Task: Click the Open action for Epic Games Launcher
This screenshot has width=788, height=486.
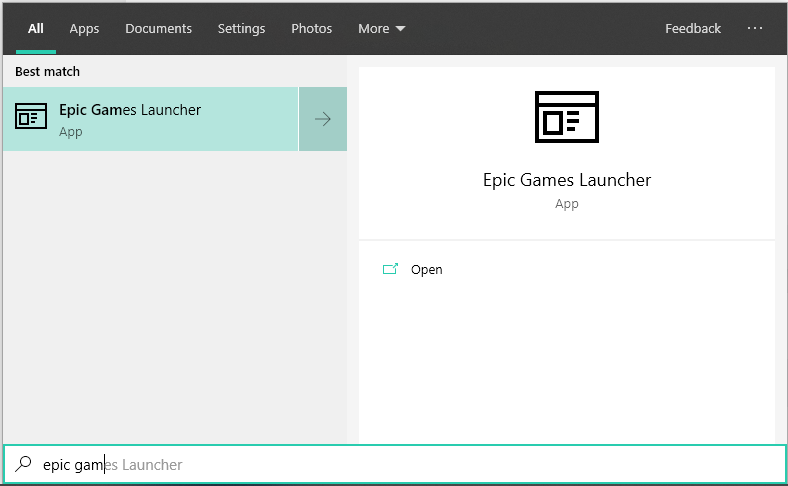Action: pyautogui.click(x=427, y=269)
